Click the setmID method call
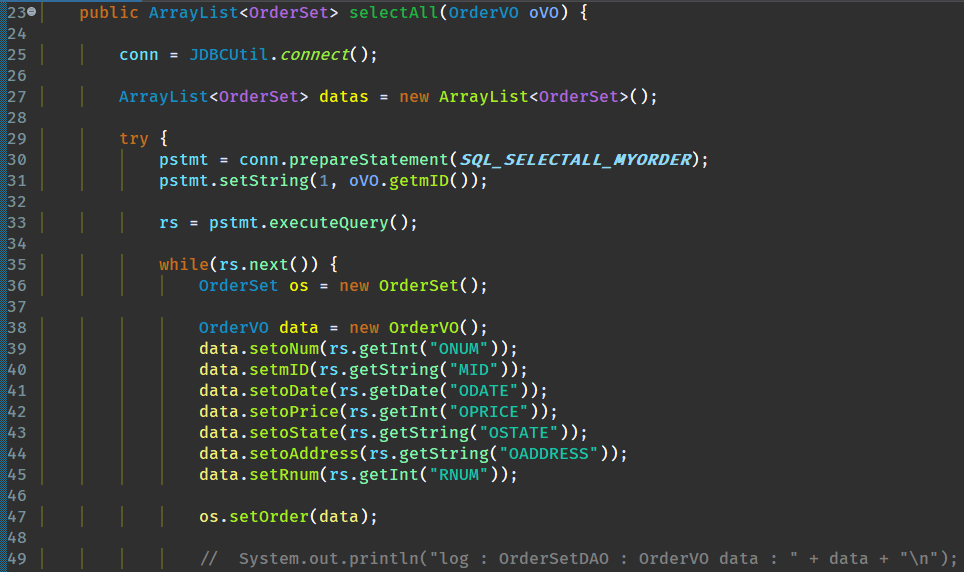The width and height of the screenshot is (964, 572). (279, 370)
